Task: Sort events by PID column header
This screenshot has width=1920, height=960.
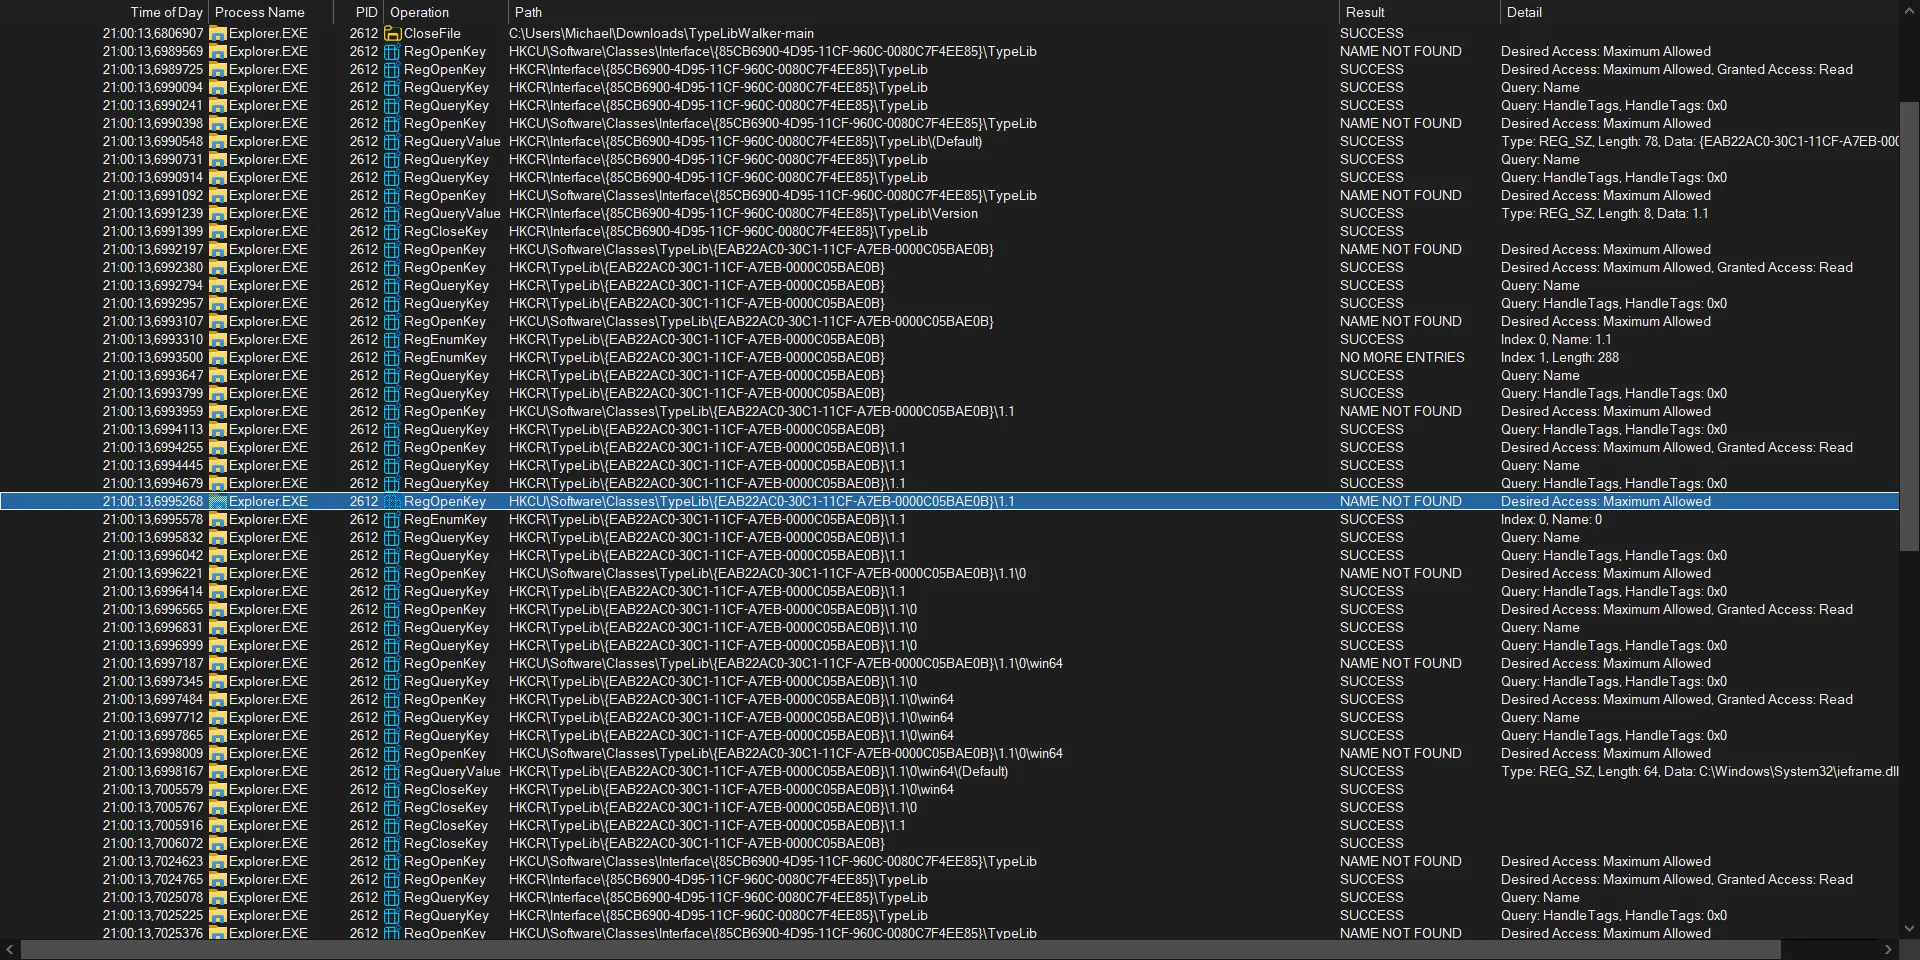Action: click(366, 12)
